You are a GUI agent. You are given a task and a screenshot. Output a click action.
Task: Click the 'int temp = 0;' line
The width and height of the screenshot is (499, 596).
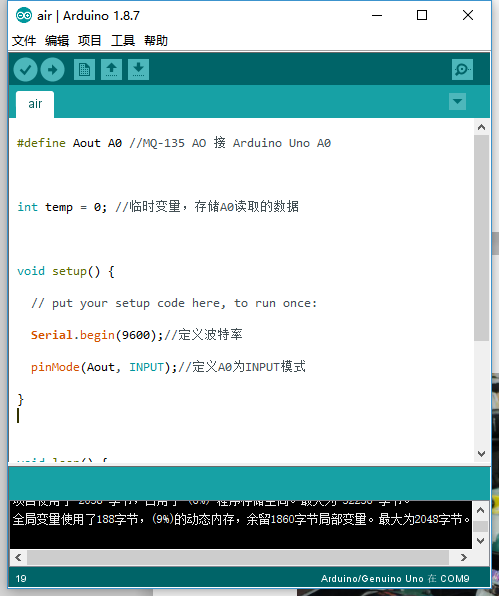coord(158,207)
